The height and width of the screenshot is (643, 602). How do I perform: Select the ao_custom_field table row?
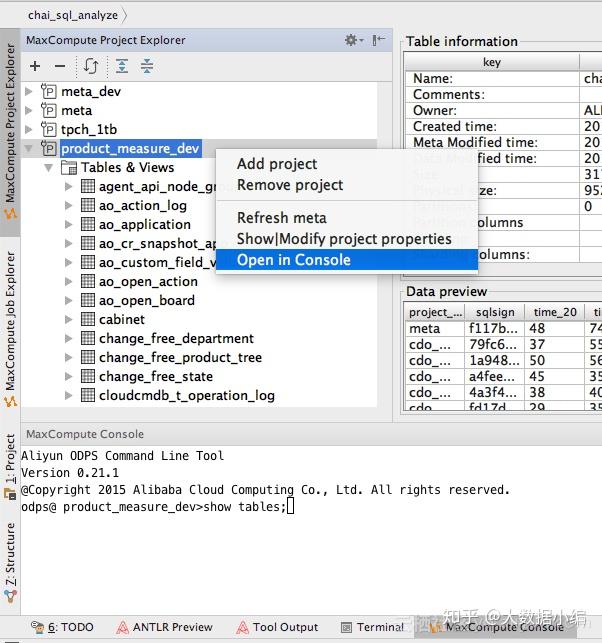point(157,262)
